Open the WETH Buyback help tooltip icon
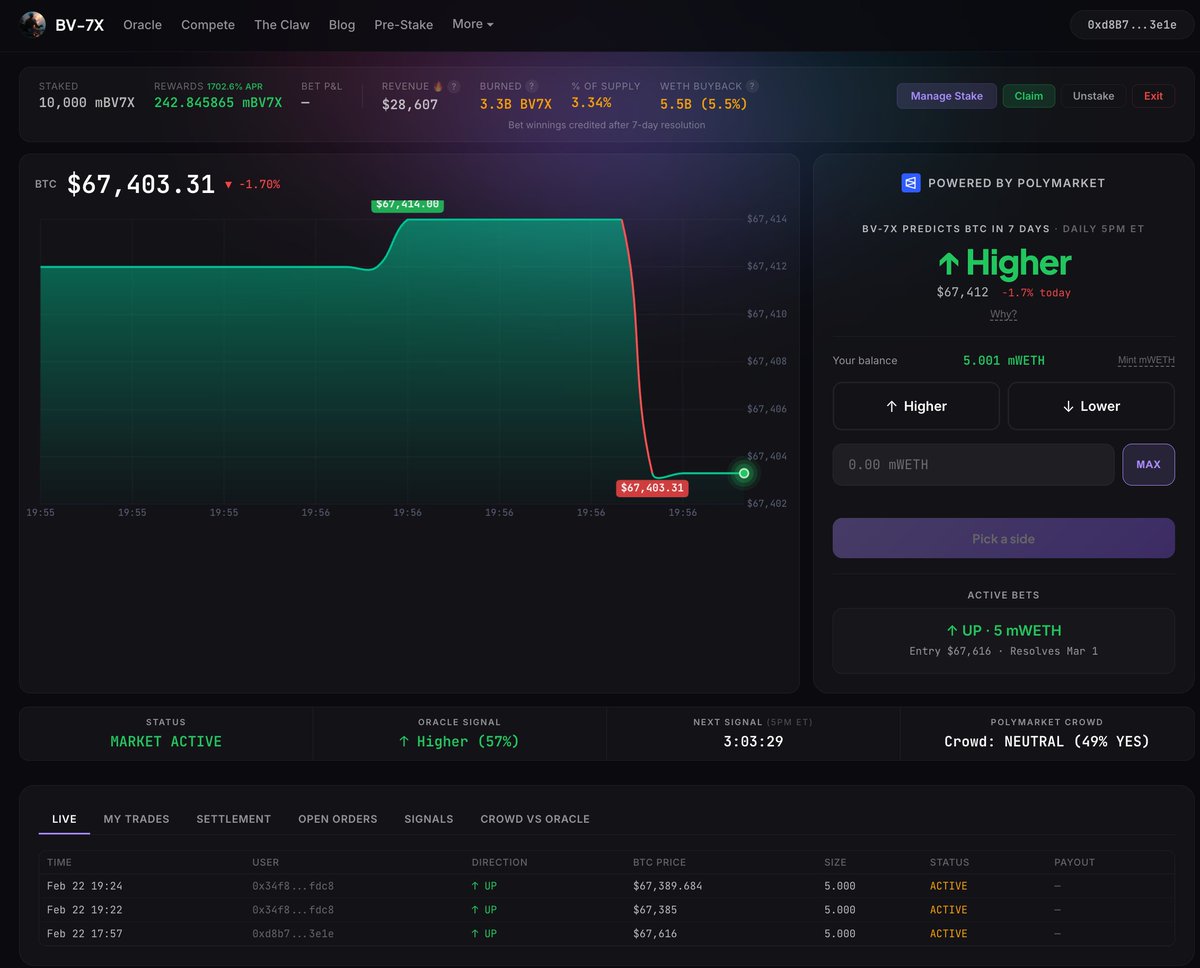The width and height of the screenshot is (1200, 968). [x=752, y=86]
